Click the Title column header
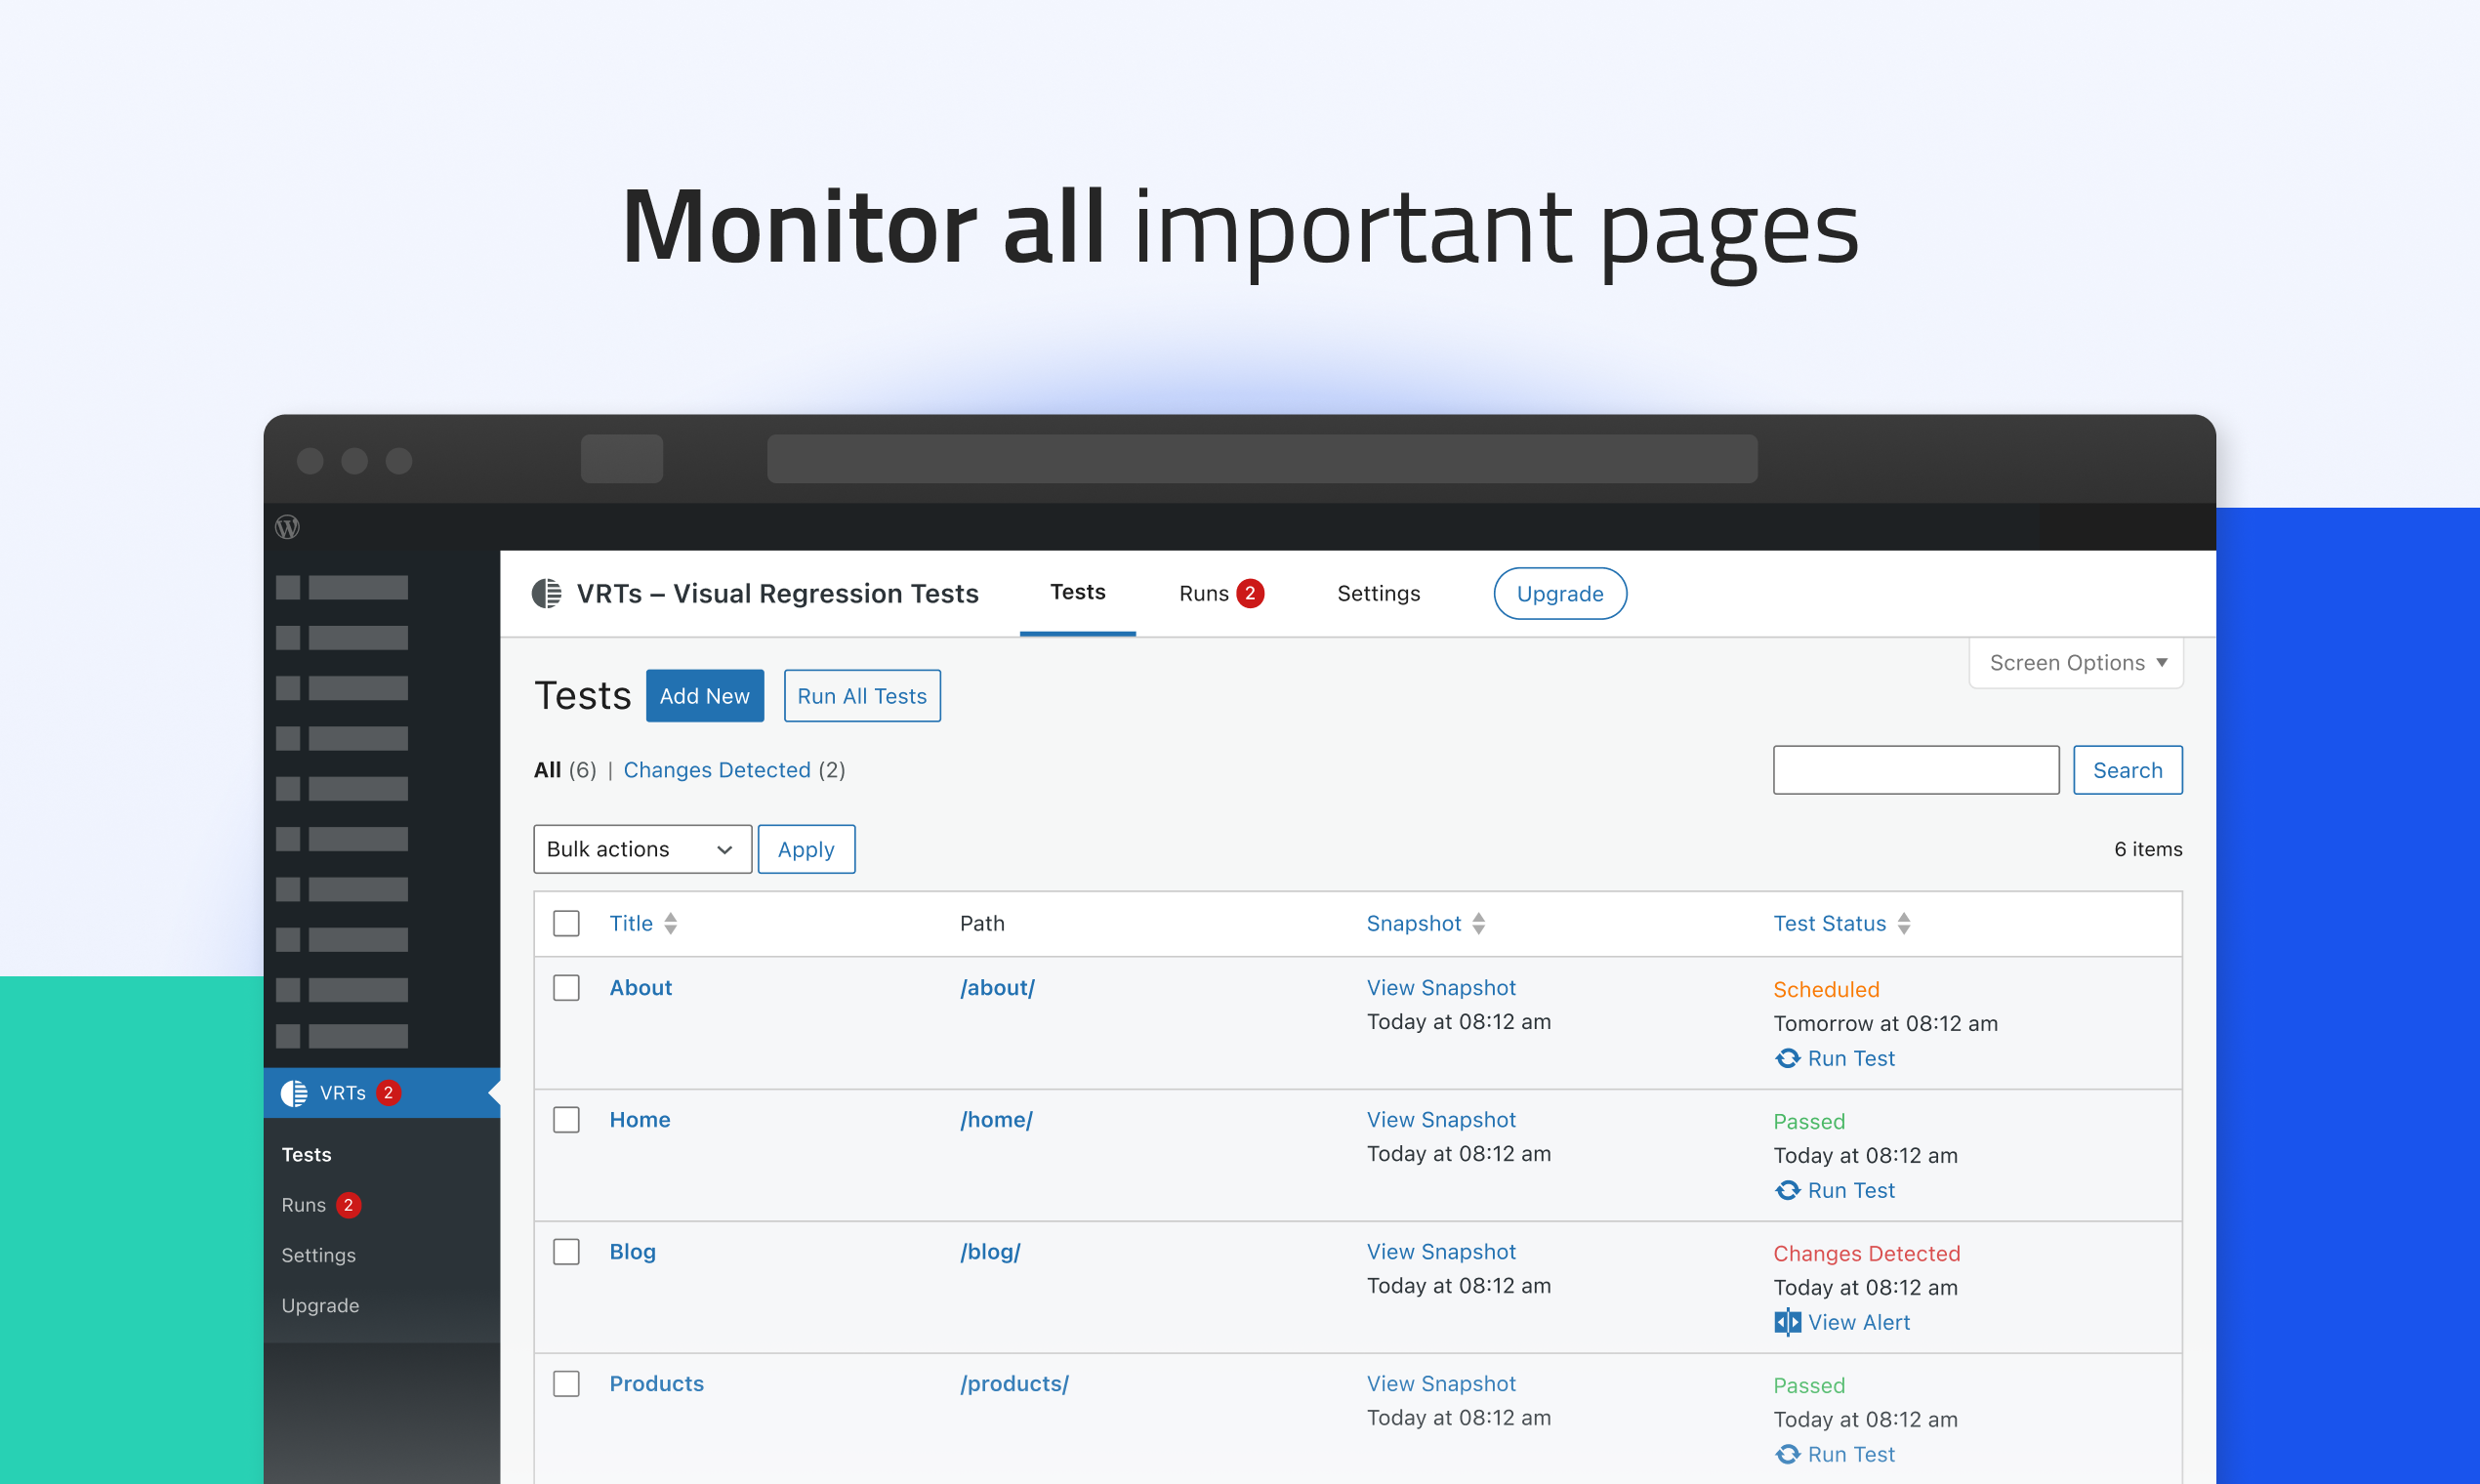 pos(631,923)
